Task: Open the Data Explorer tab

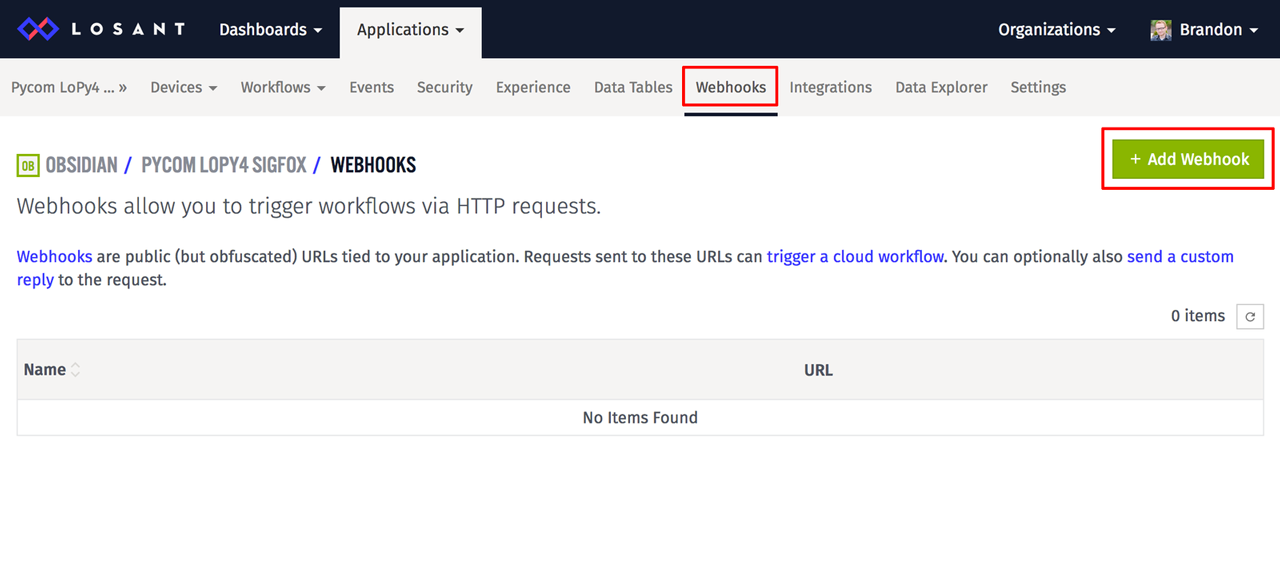Action: click(x=941, y=88)
